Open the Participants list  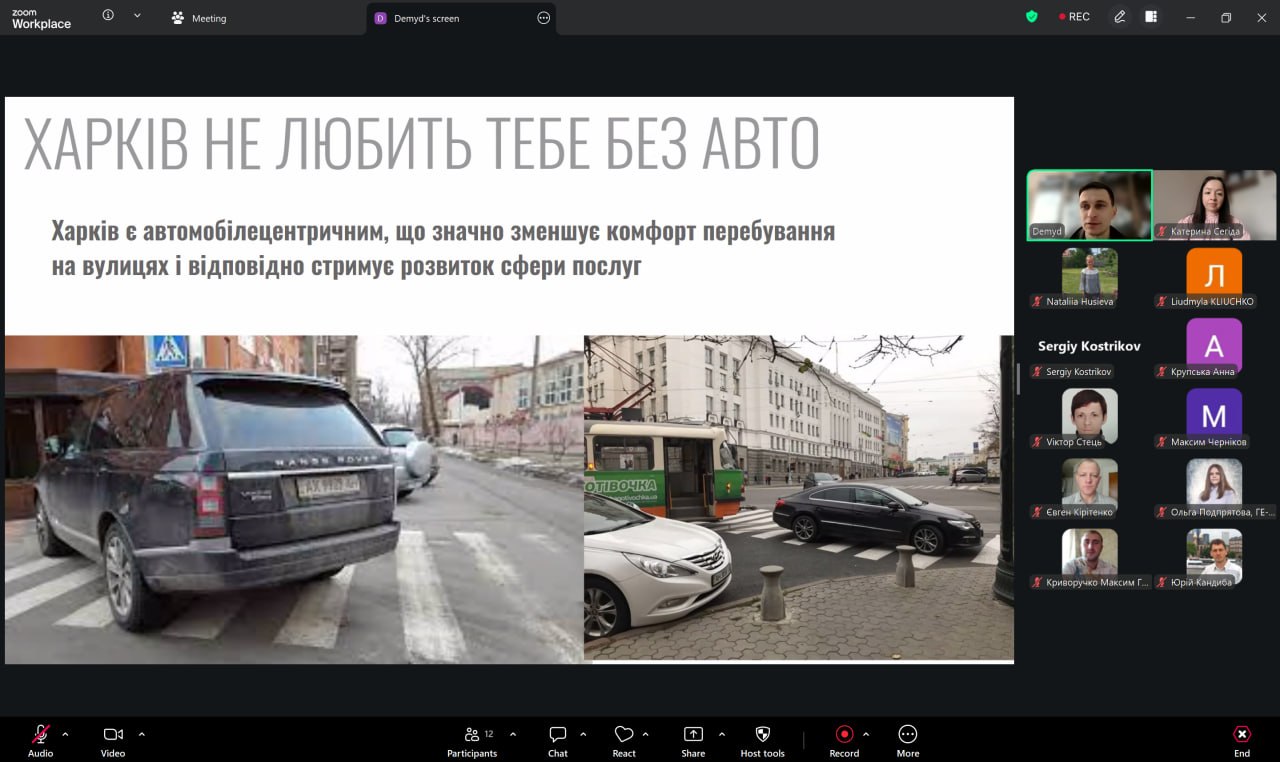tap(472, 740)
